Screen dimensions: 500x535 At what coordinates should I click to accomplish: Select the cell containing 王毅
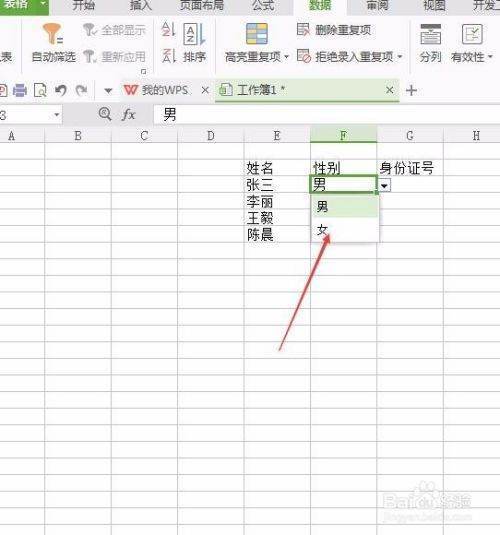pos(277,218)
